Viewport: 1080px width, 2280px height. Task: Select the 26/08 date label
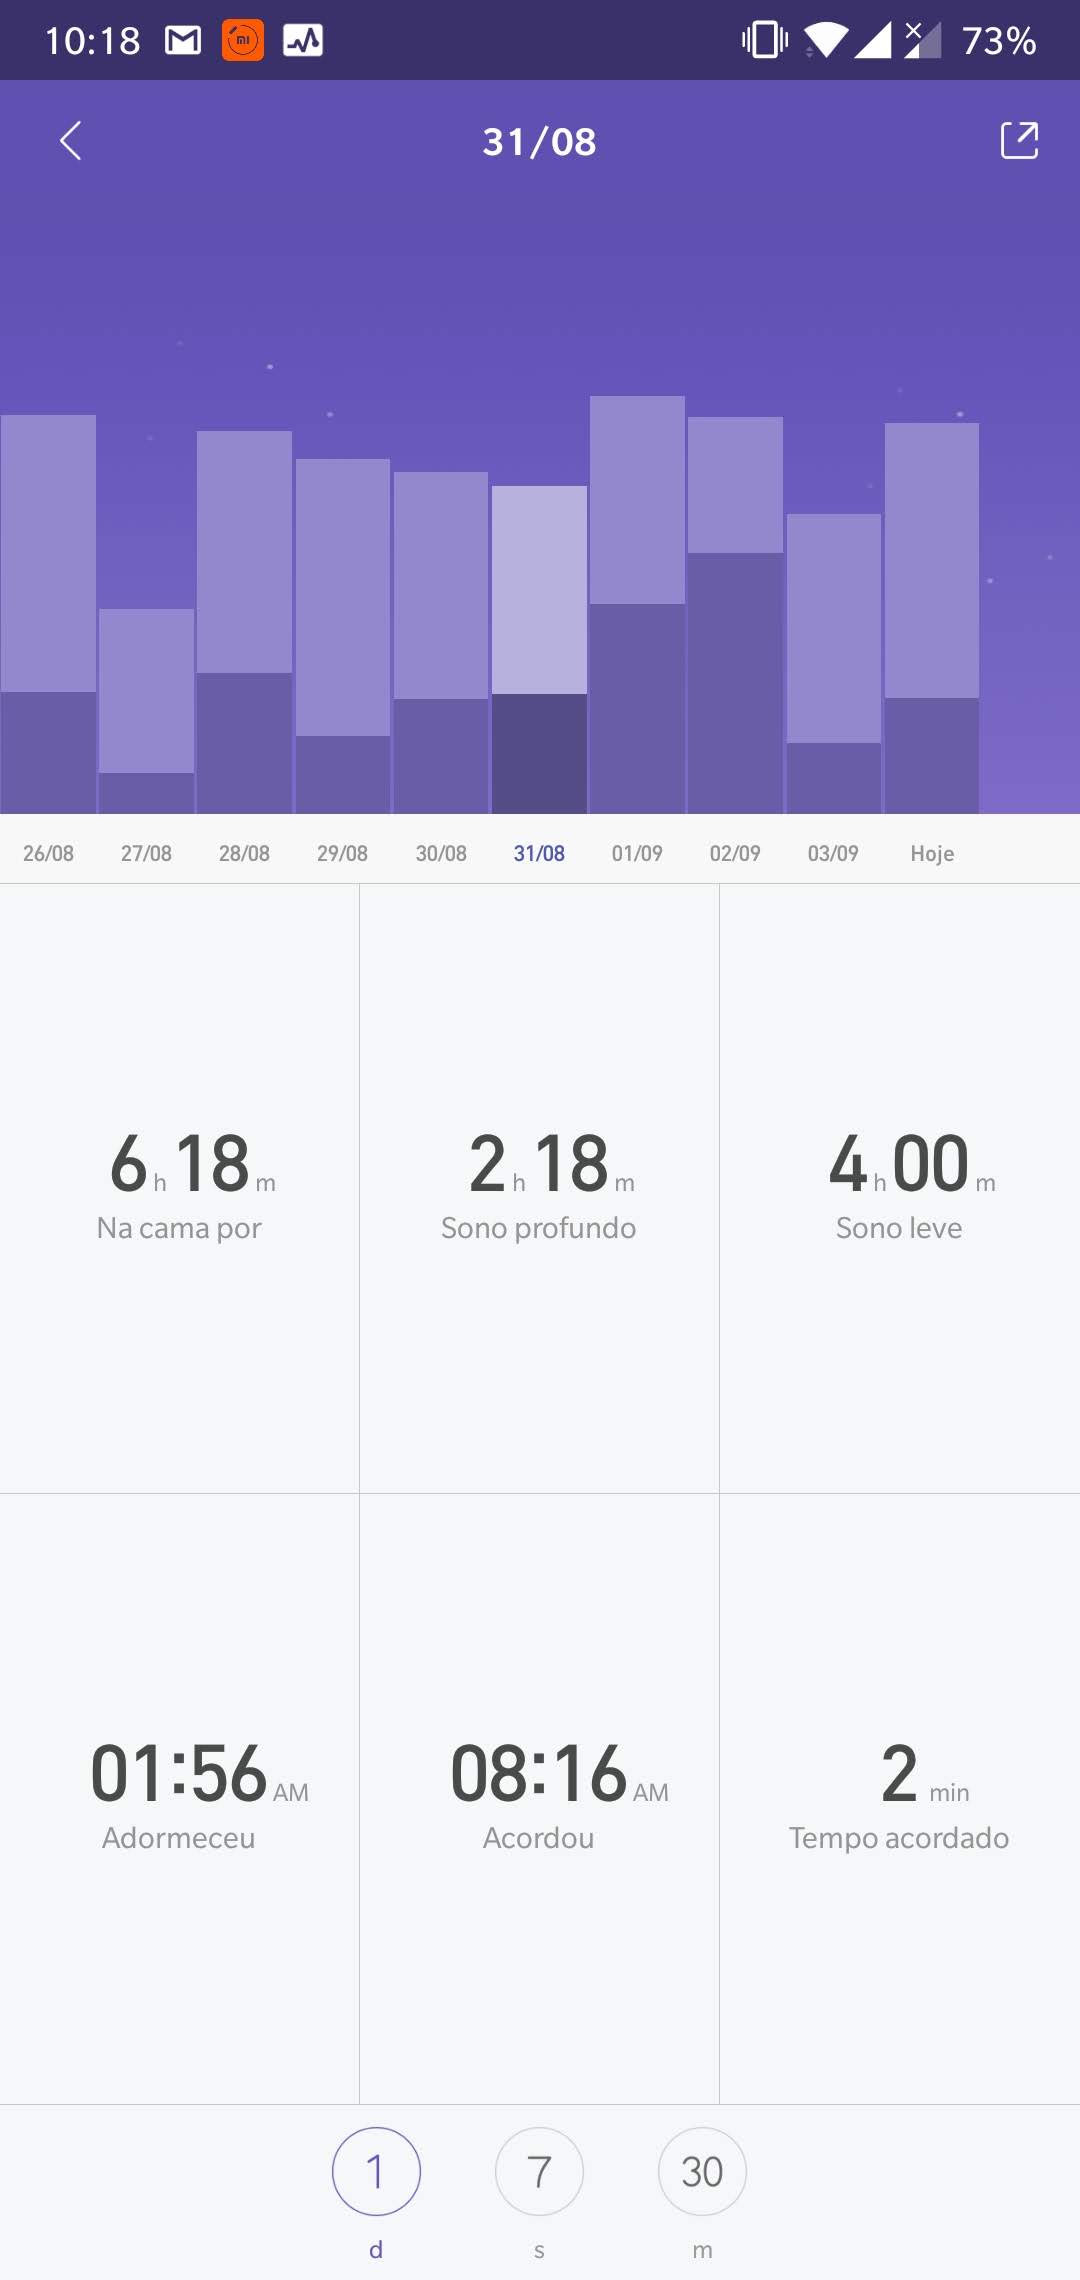pos(48,853)
